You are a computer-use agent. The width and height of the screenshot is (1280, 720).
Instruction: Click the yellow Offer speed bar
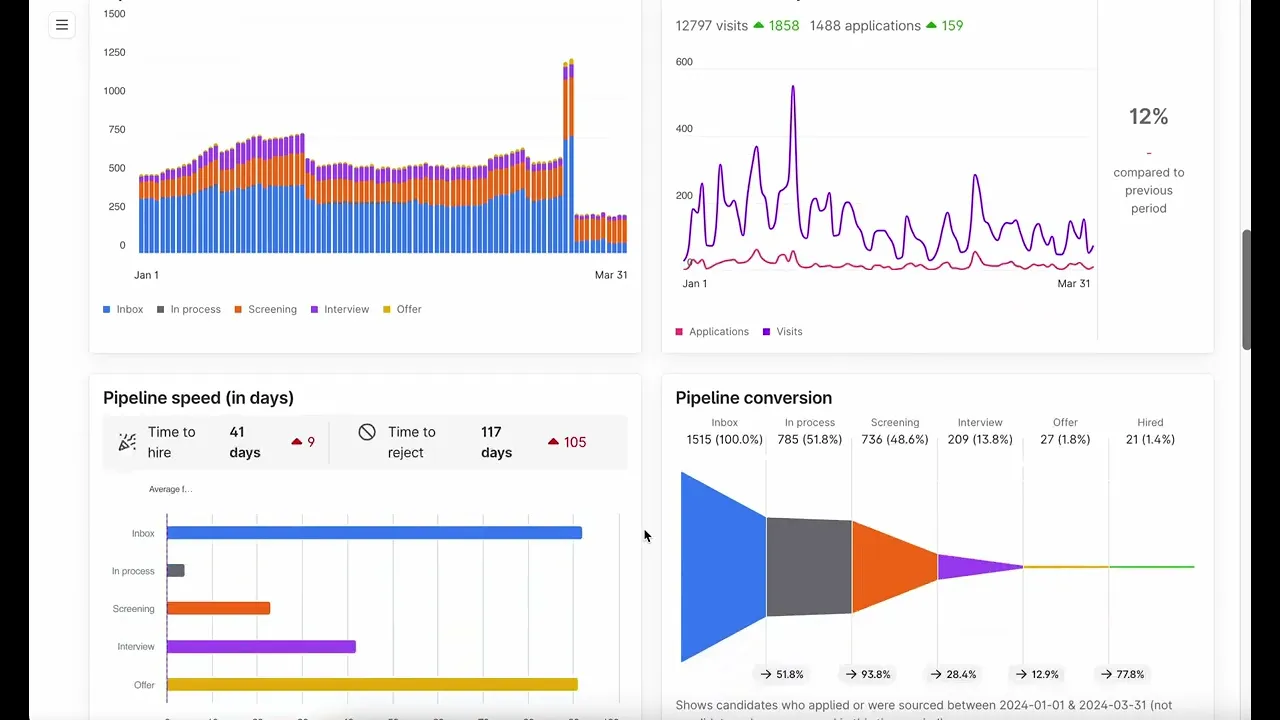[372, 685]
